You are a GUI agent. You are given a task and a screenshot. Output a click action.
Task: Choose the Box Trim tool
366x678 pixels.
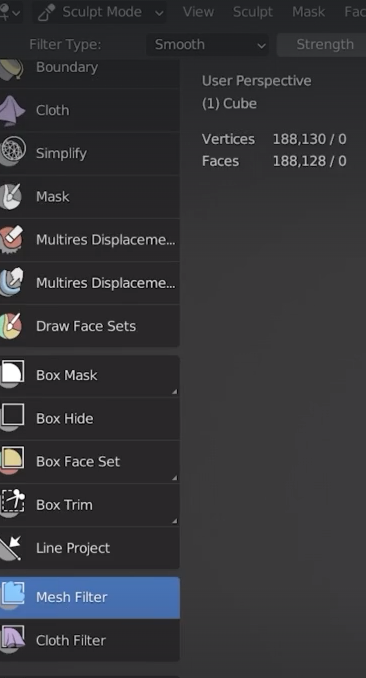click(x=90, y=505)
